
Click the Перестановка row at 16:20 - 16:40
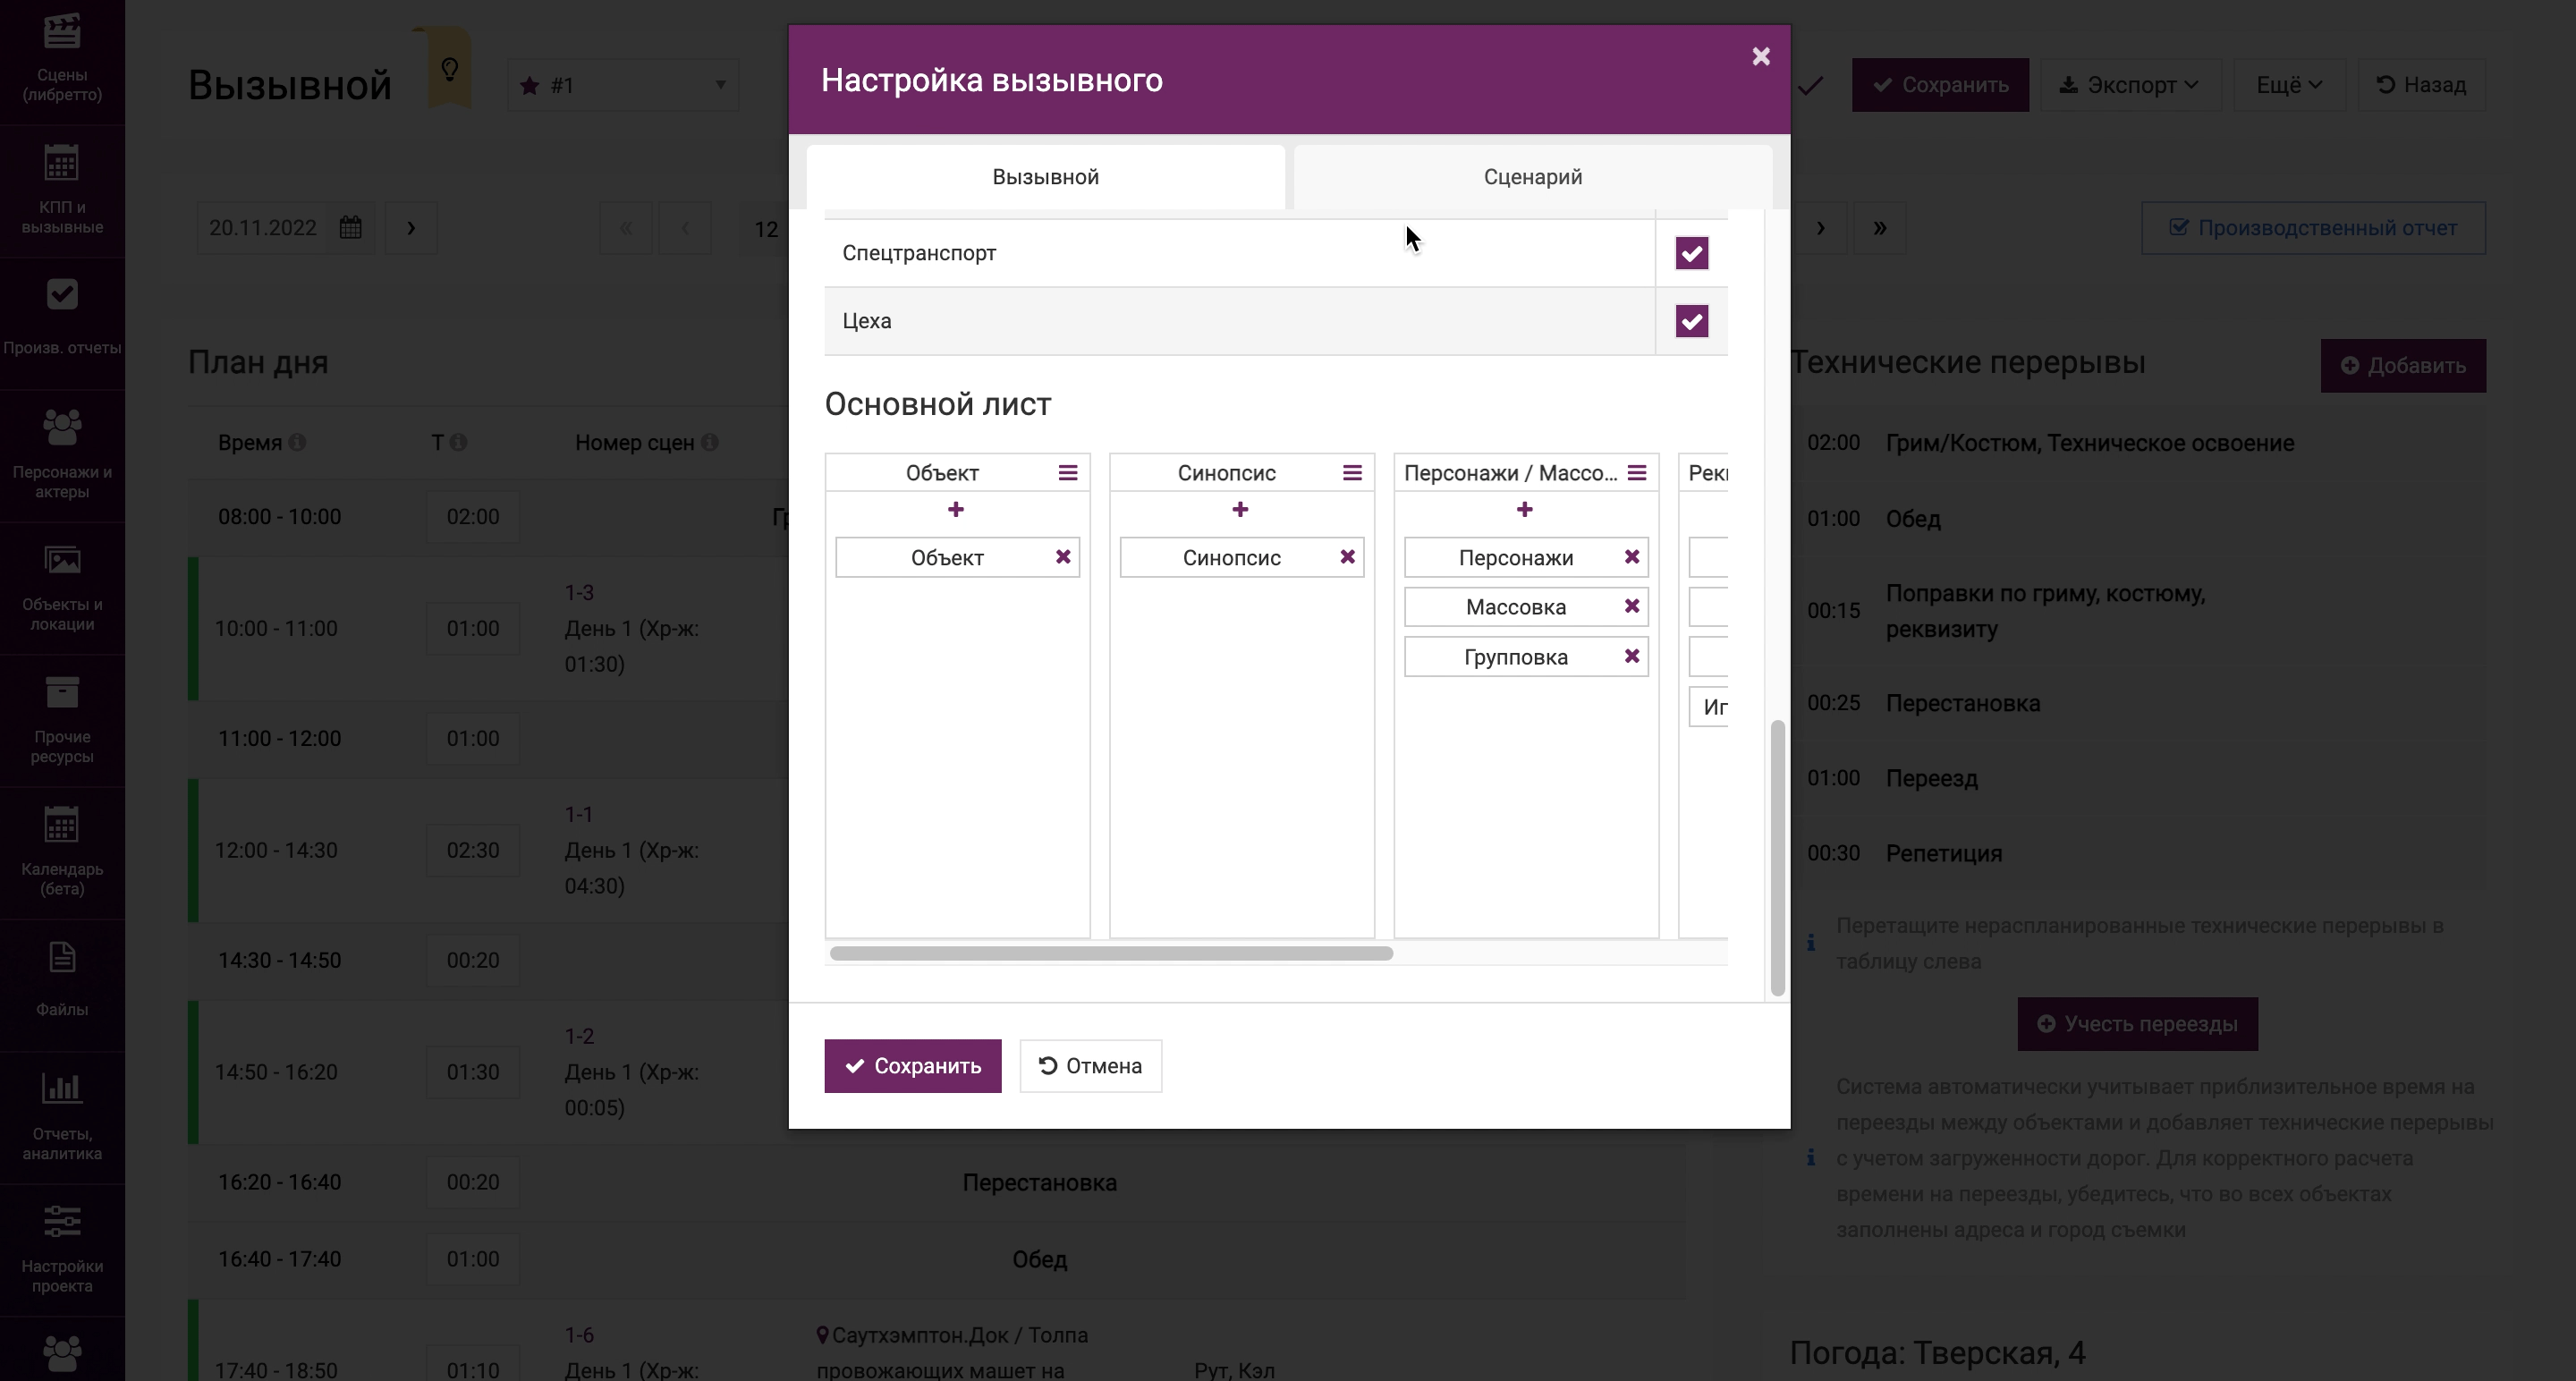coord(937,1182)
